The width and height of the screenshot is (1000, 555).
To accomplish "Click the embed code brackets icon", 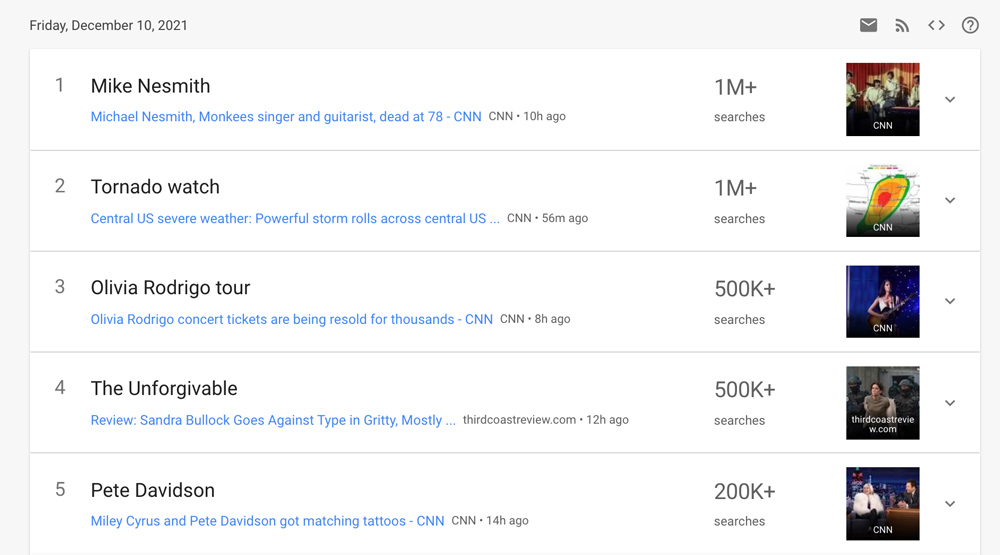I will pos(936,25).
